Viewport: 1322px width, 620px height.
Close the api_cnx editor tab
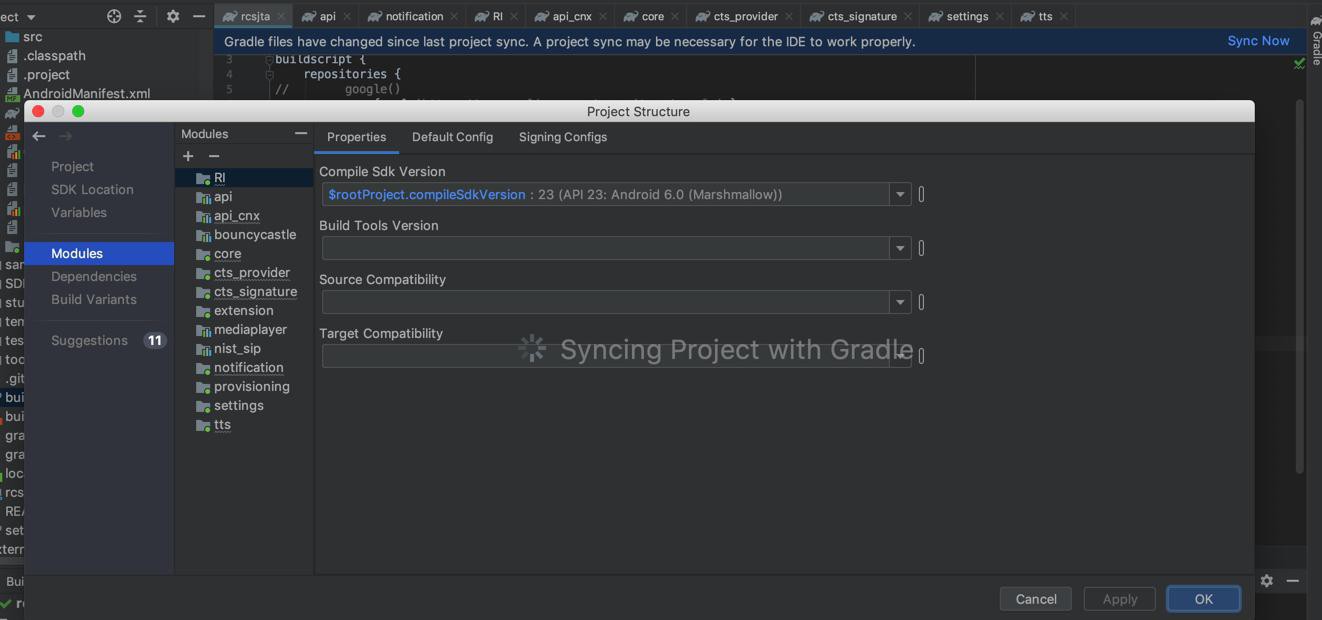[x=603, y=16]
